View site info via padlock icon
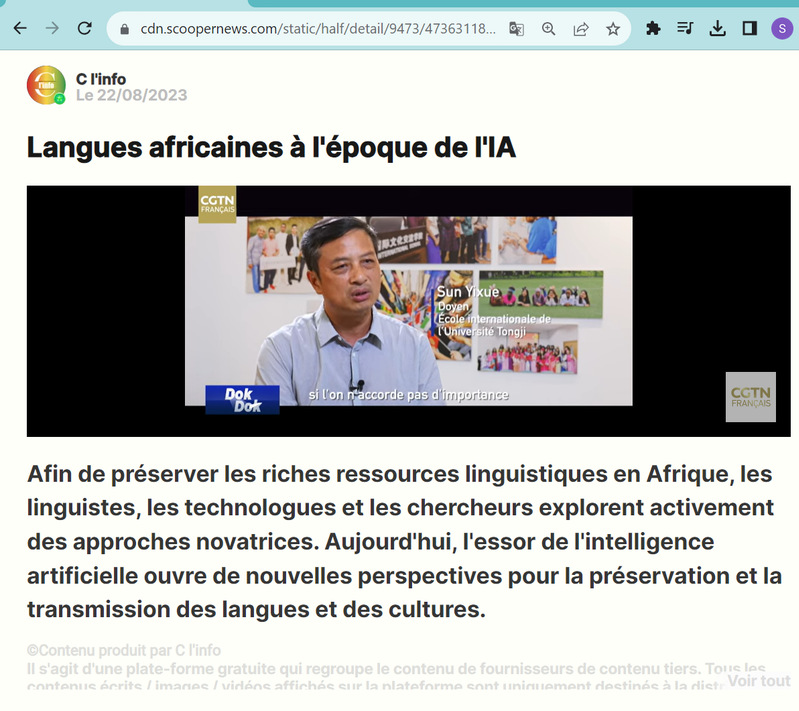This screenshot has height=711, width=799. (124, 29)
